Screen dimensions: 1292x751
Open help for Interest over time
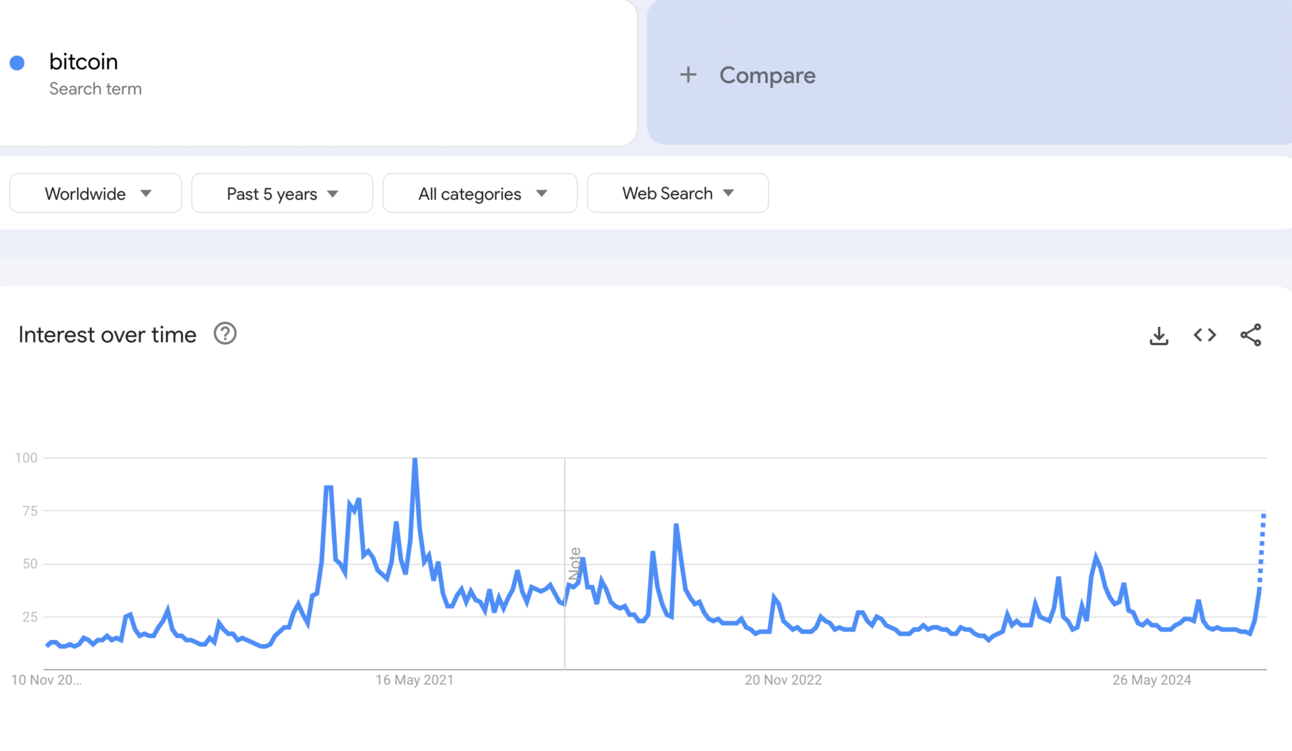(225, 334)
